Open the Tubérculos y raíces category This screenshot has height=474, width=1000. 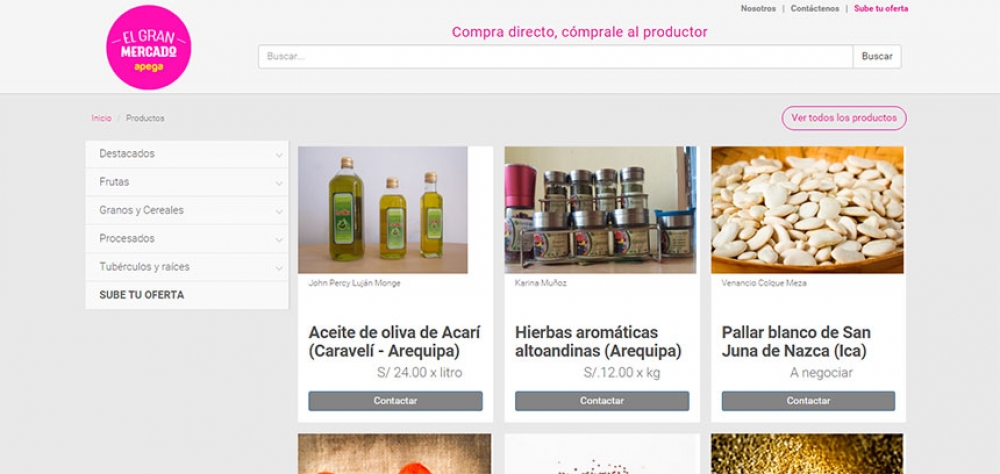pyautogui.click(x=145, y=267)
